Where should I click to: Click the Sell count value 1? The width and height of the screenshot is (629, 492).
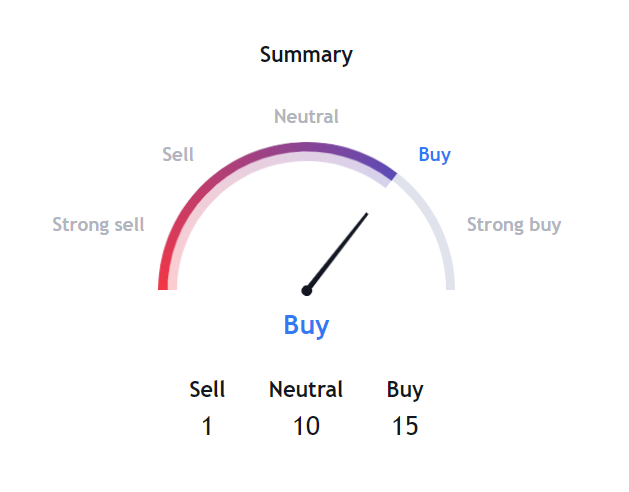[x=207, y=427]
